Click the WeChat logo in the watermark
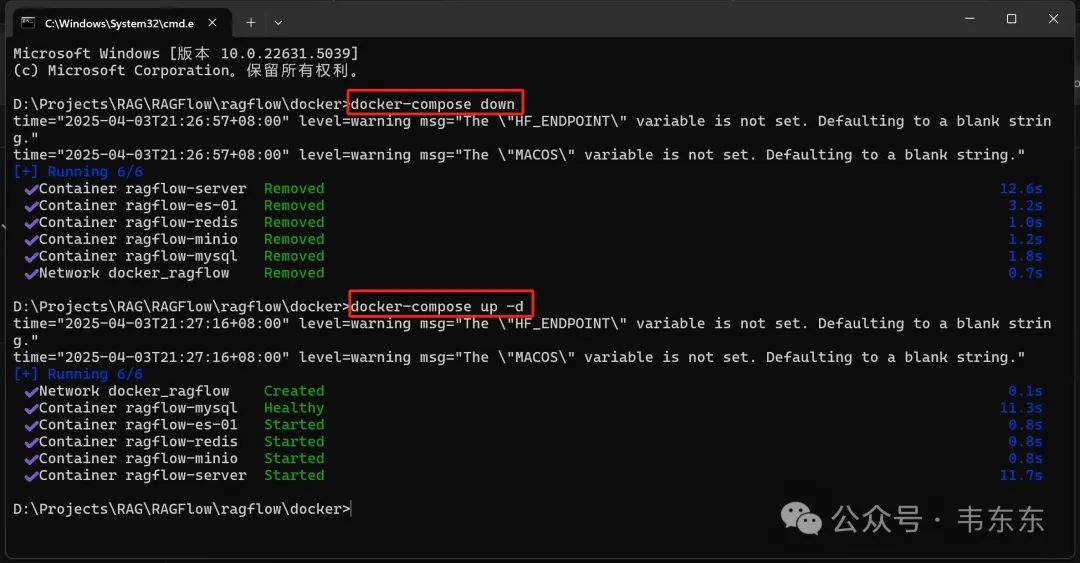 point(801,518)
